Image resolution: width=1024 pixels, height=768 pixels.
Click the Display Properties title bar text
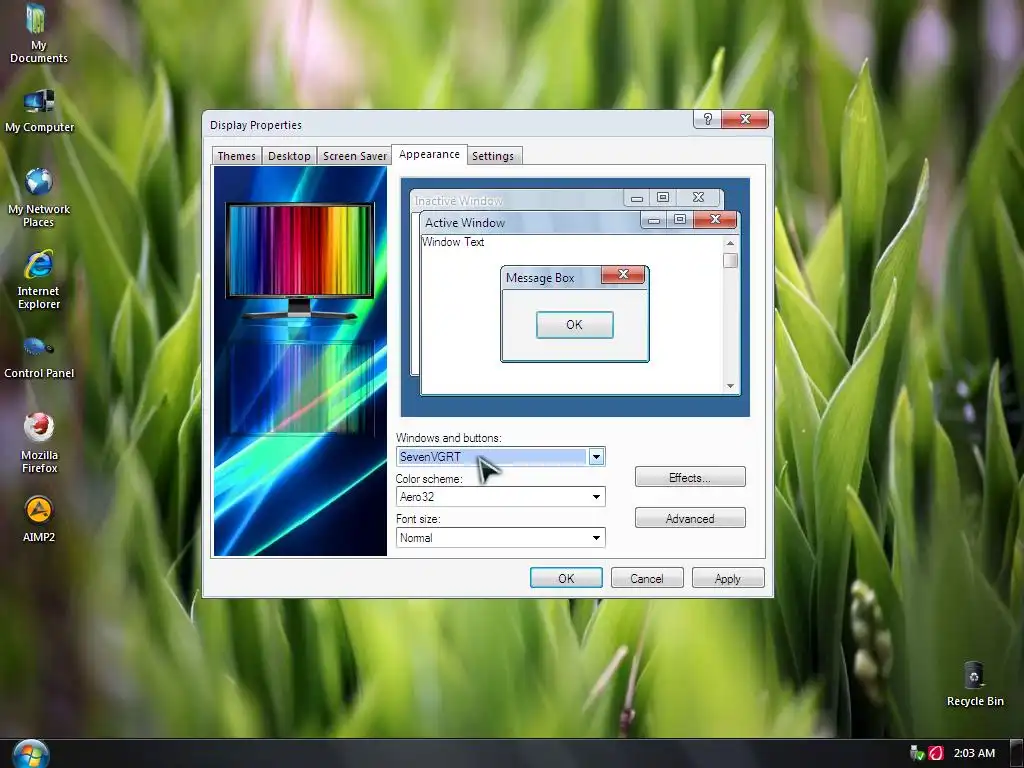(x=255, y=125)
